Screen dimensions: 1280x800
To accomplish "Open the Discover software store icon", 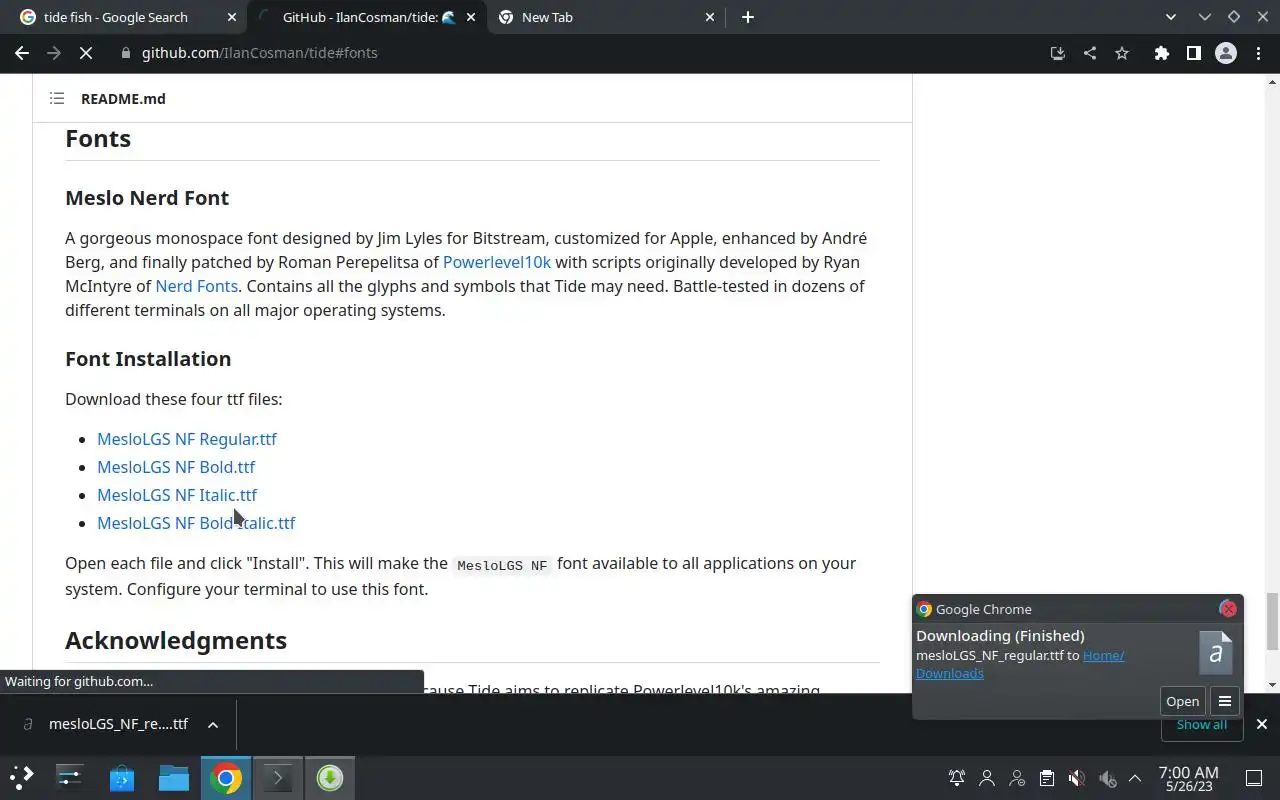I will (x=122, y=778).
